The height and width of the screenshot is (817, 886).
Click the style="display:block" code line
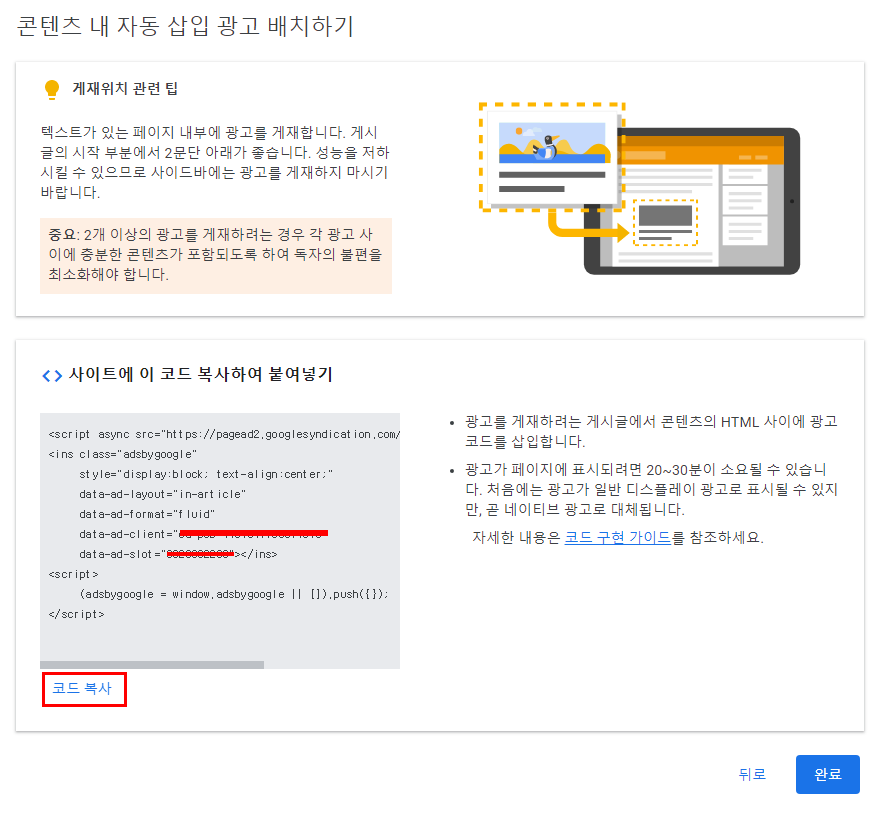[206, 475]
